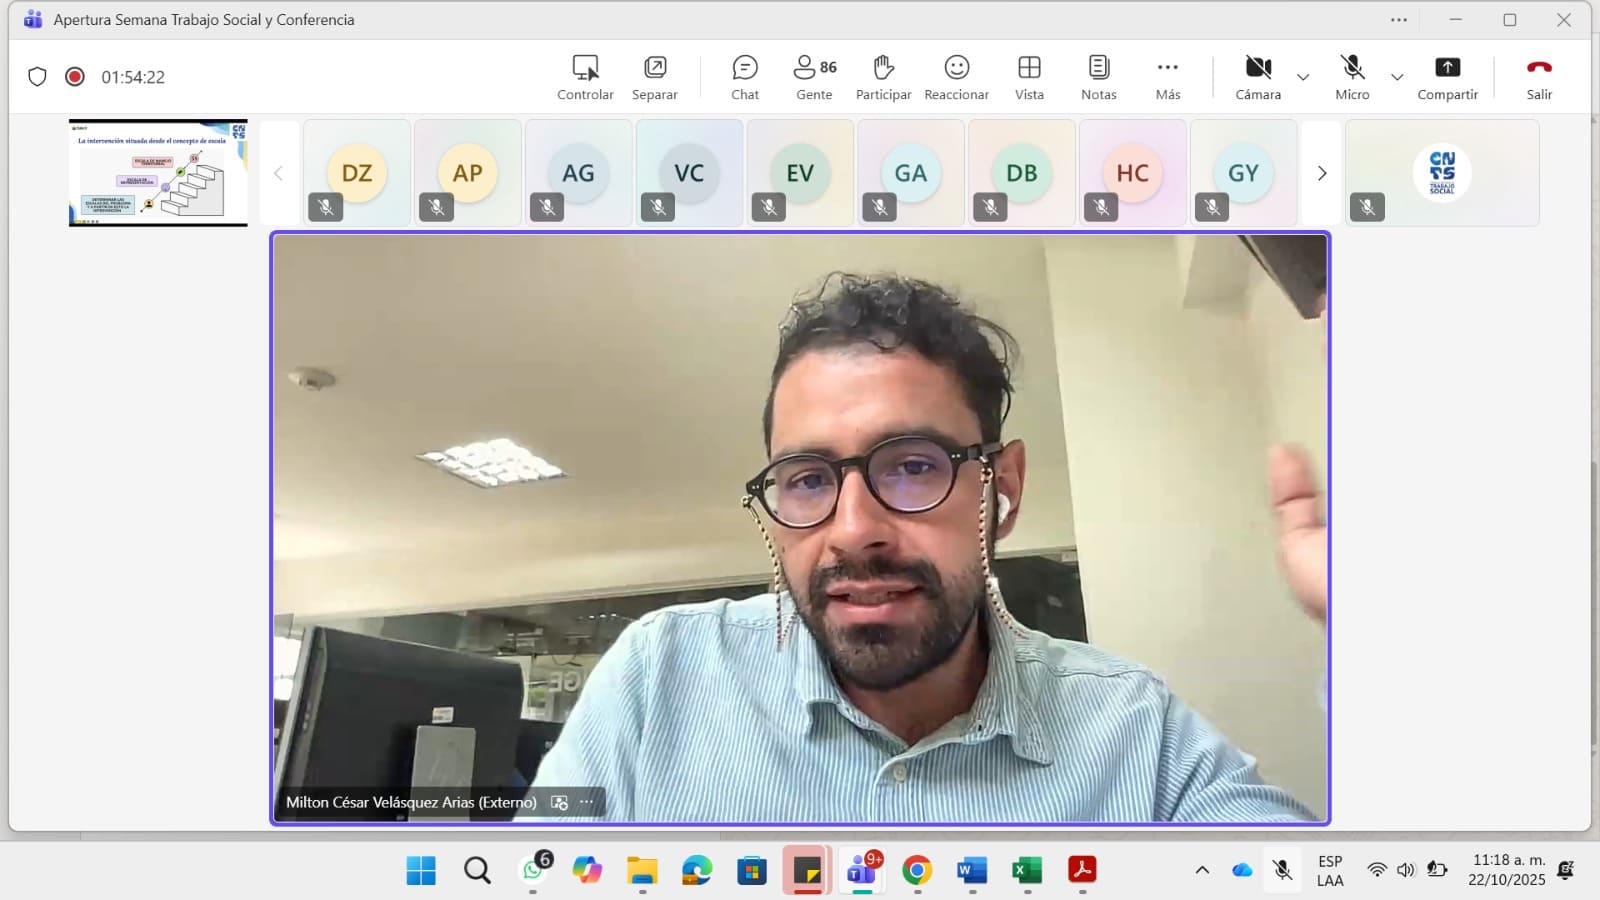Open more options on Milton's video
The height and width of the screenshot is (900, 1600).
[587, 802]
